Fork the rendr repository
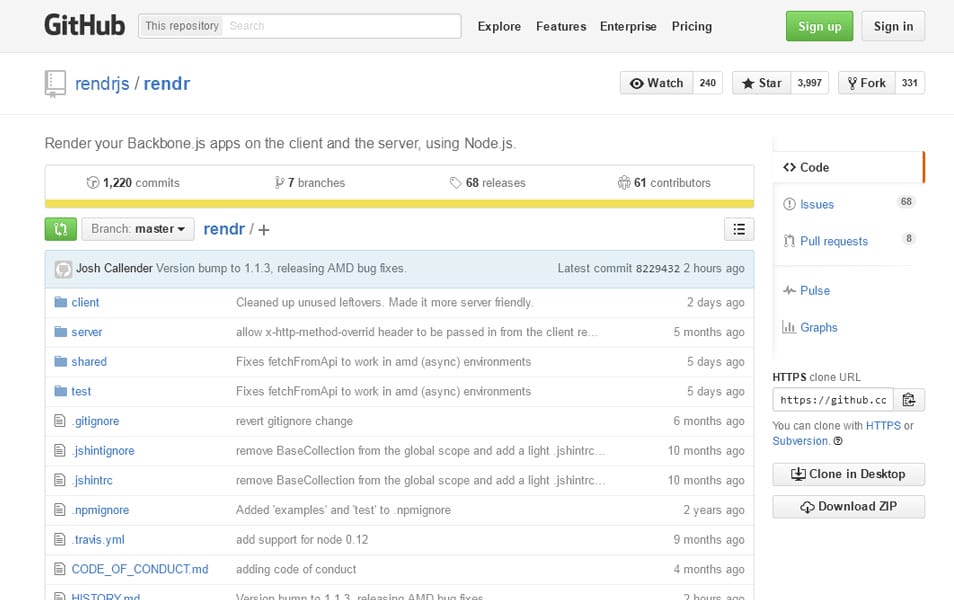 (x=866, y=83)
